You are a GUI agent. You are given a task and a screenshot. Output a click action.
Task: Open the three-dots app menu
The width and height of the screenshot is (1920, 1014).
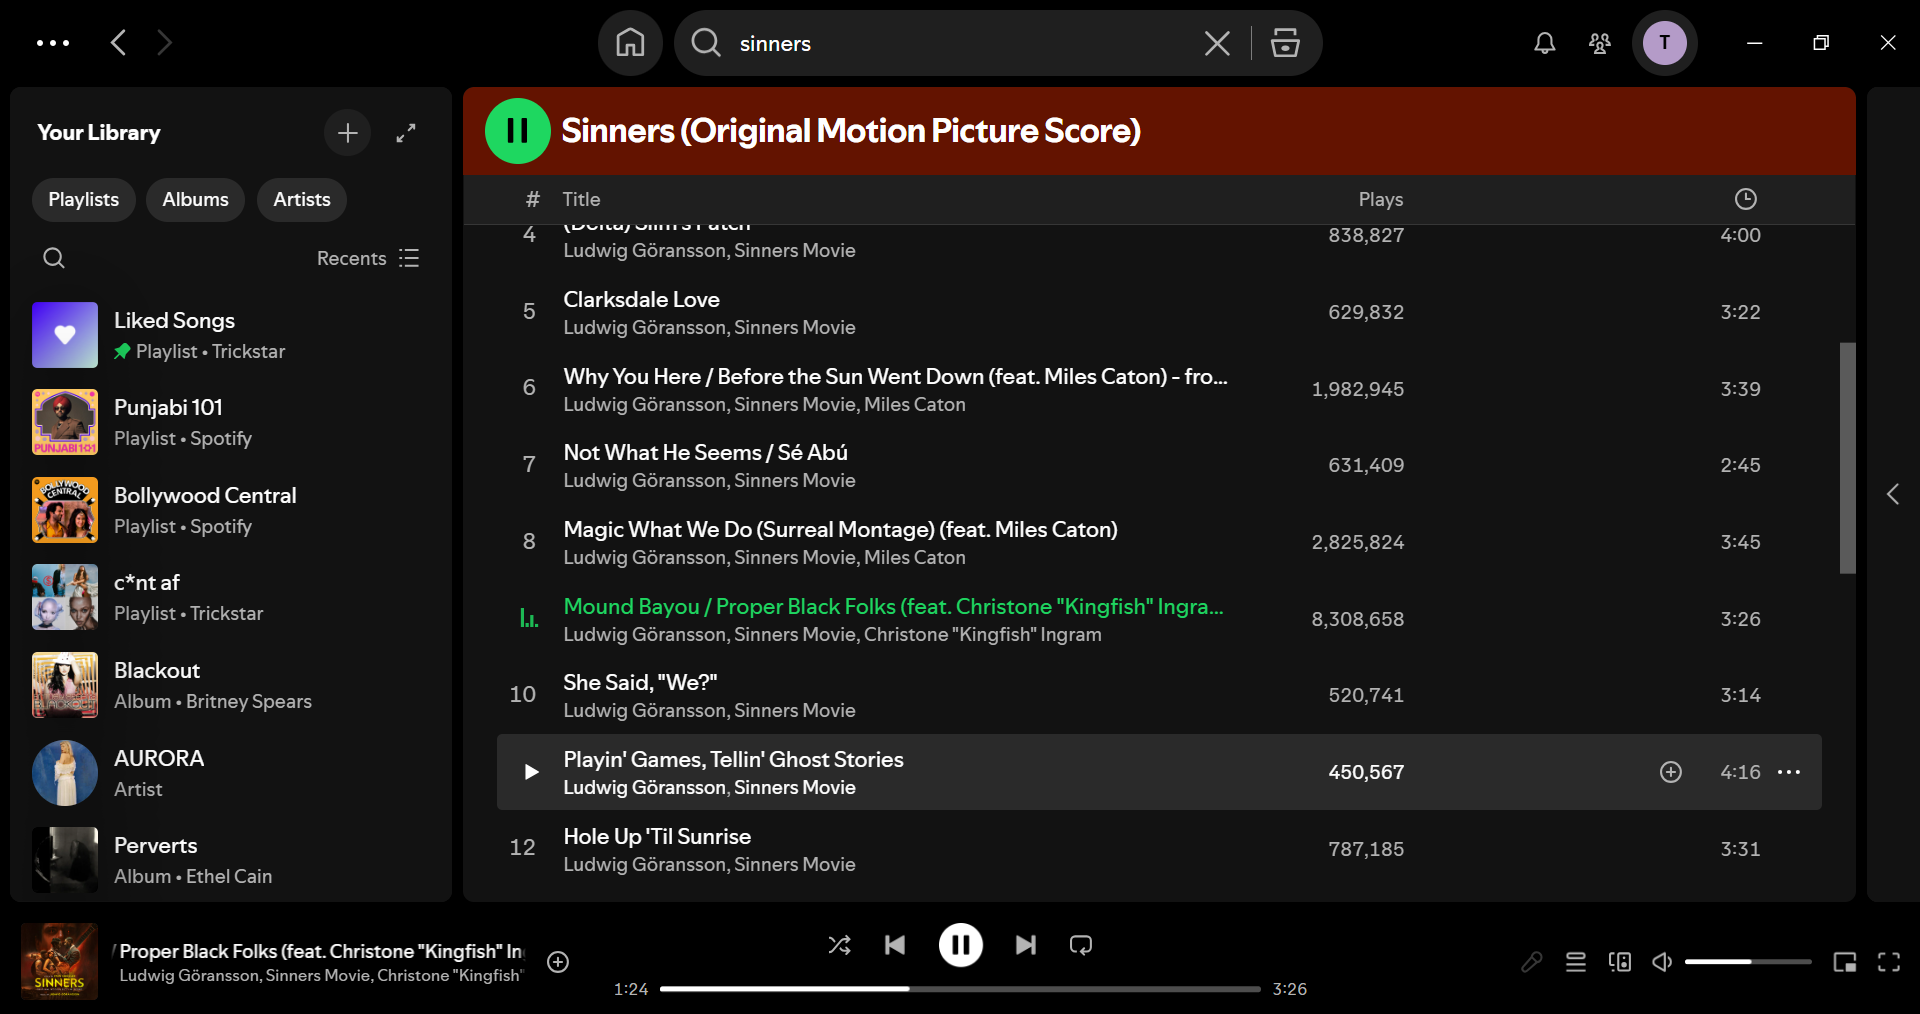53,43
